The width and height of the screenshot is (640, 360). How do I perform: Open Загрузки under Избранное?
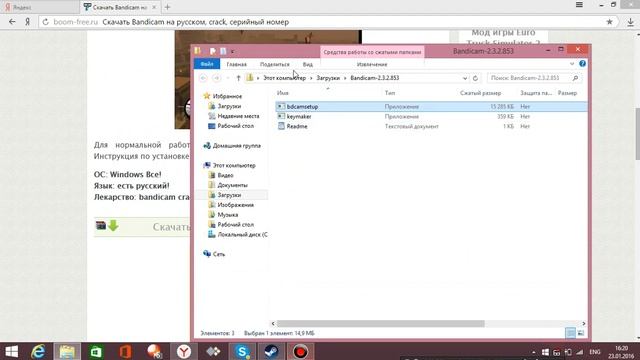point(229,106)
